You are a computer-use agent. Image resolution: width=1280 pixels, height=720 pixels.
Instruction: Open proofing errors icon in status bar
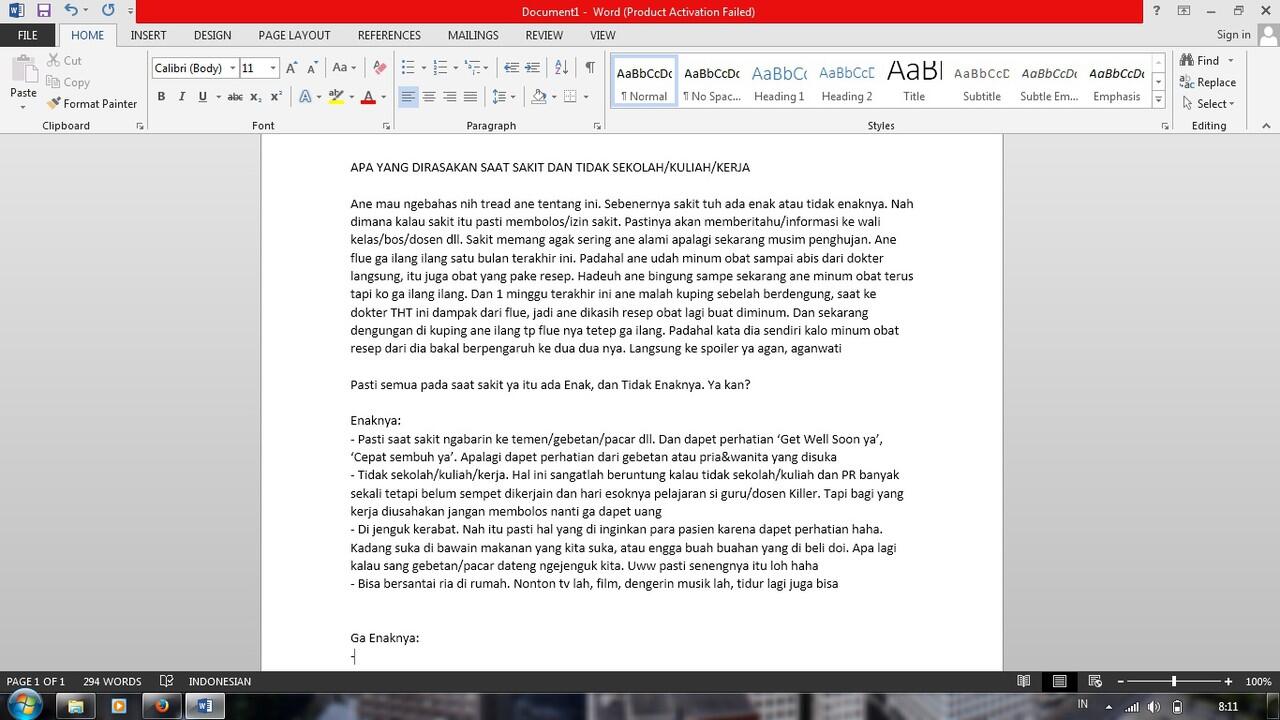point(167,681)
